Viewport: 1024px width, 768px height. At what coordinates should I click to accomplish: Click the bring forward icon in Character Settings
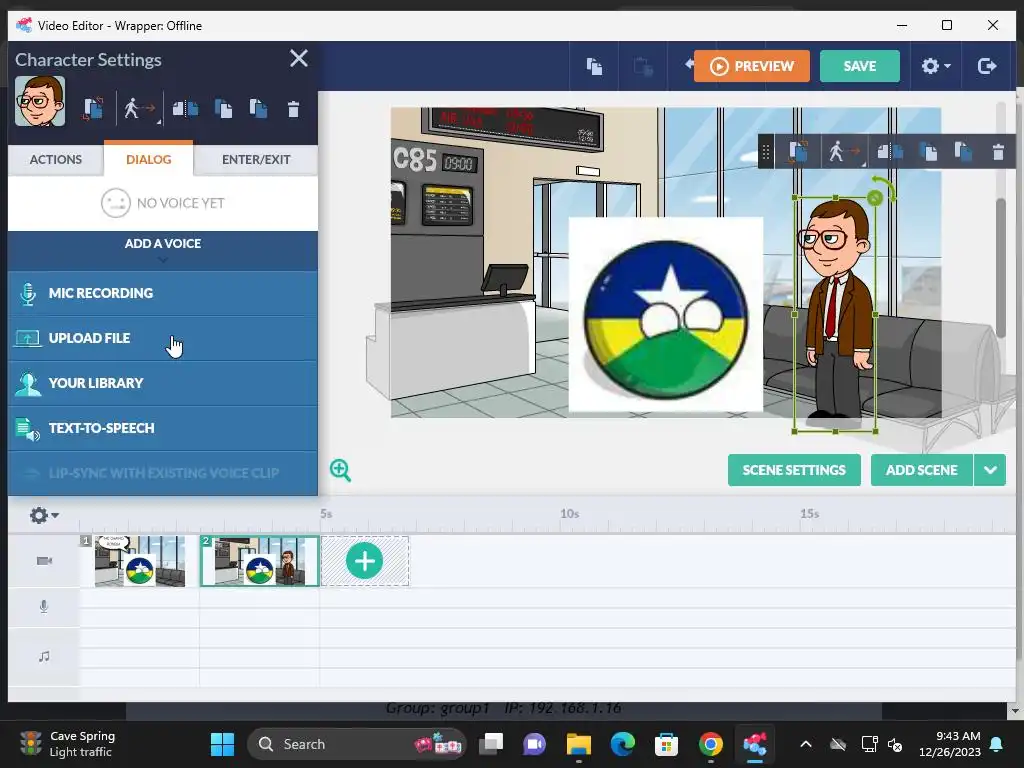[x=258, y=108]
